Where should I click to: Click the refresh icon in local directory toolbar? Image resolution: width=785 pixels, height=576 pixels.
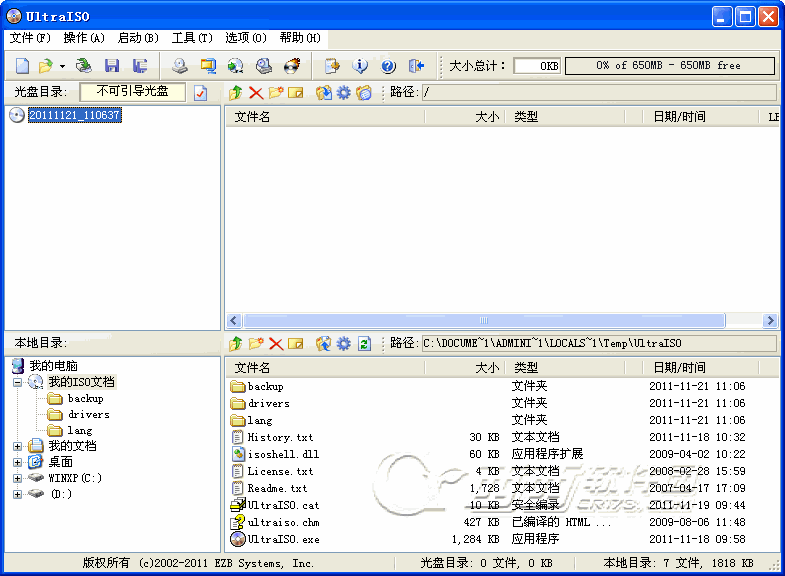pyautogui.click(x=364, y=343)
